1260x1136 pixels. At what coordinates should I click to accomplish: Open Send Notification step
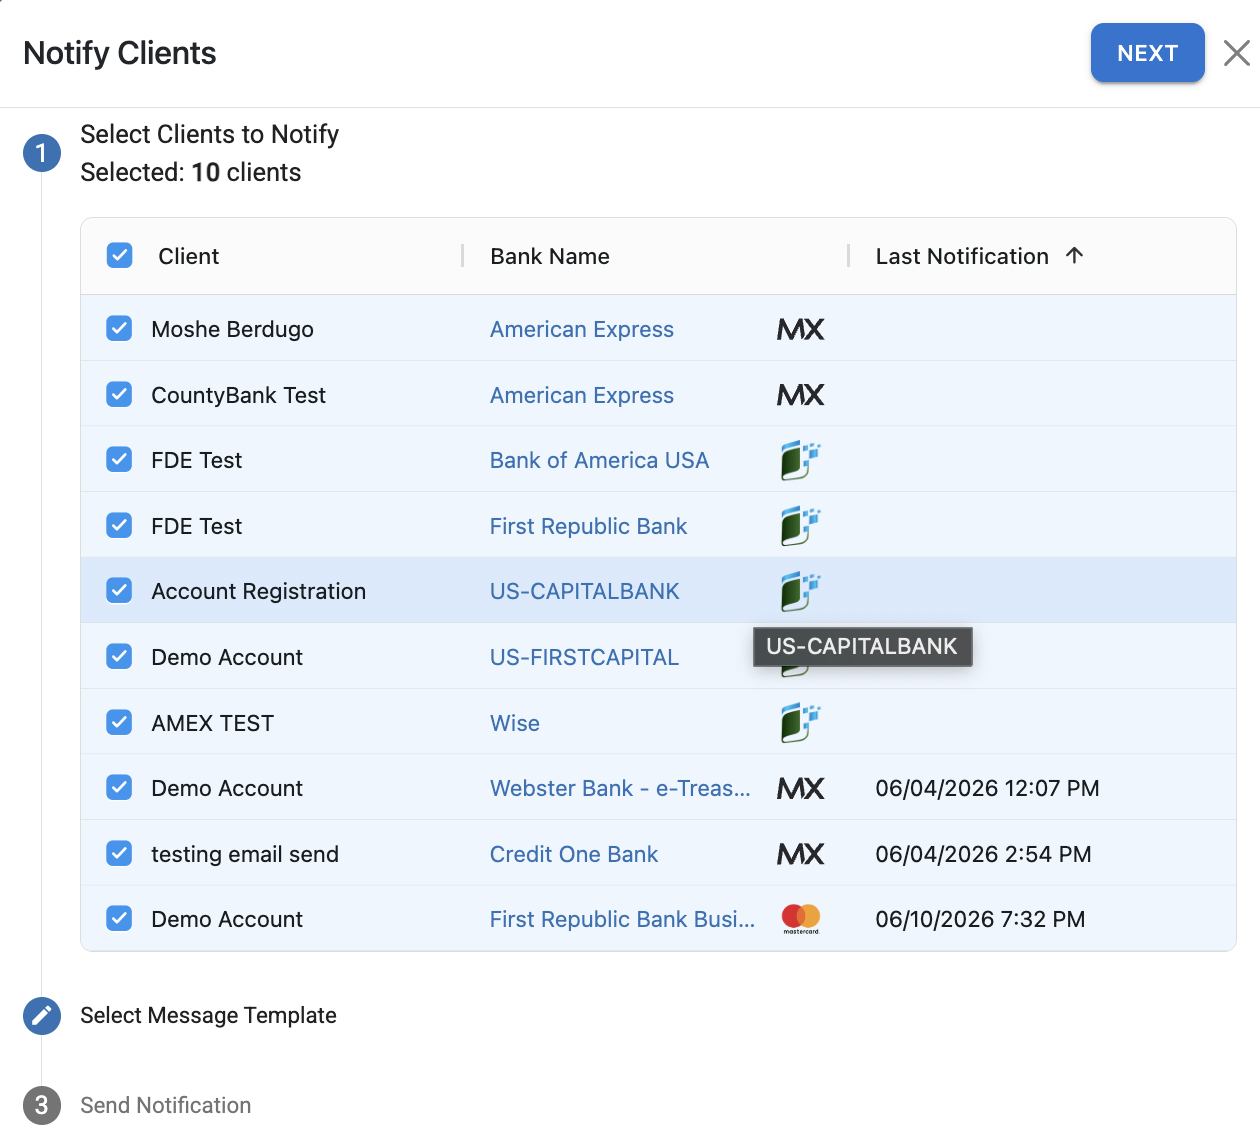click(166, 1105)
